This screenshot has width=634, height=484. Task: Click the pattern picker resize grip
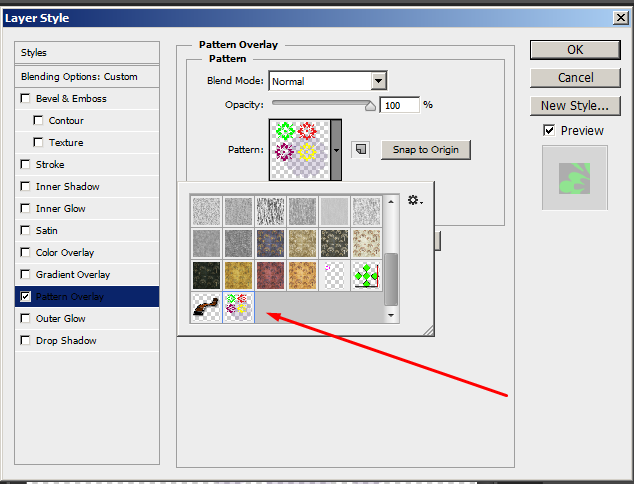pos(428,330)
